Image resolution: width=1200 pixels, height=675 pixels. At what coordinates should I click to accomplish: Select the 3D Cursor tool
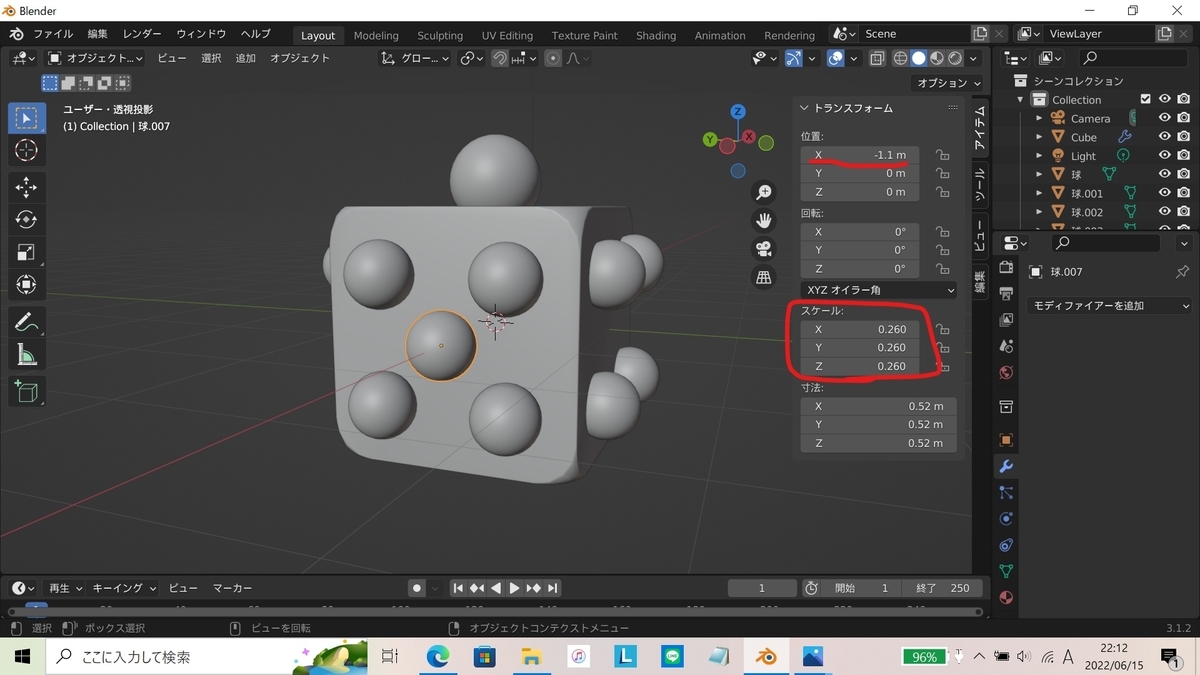27,151
